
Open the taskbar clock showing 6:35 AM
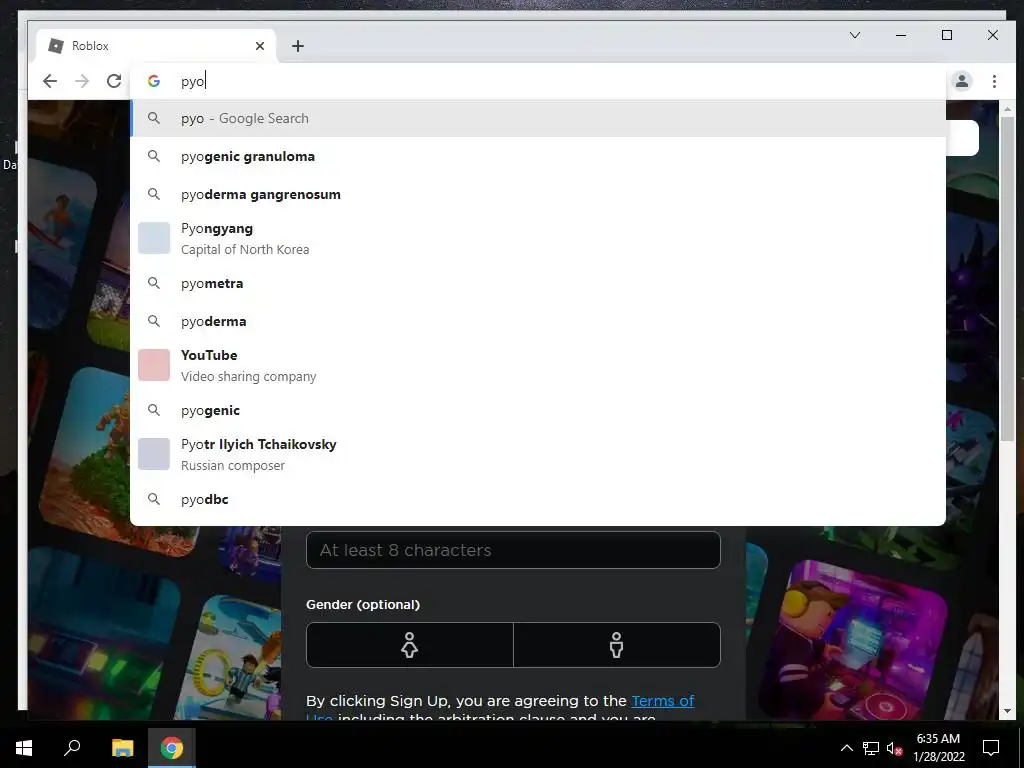pos(938,748)
